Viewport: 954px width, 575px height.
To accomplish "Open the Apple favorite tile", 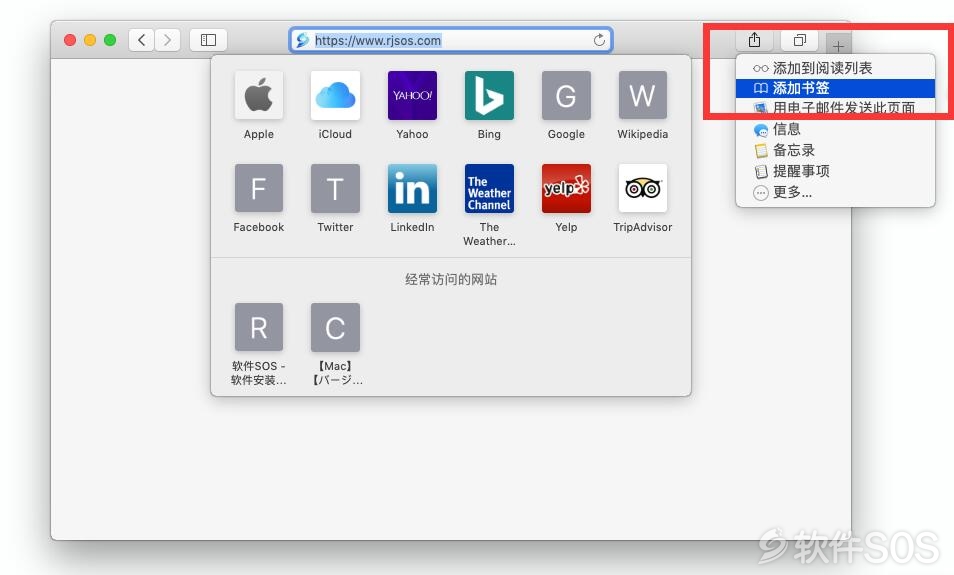I will (259, 96).
